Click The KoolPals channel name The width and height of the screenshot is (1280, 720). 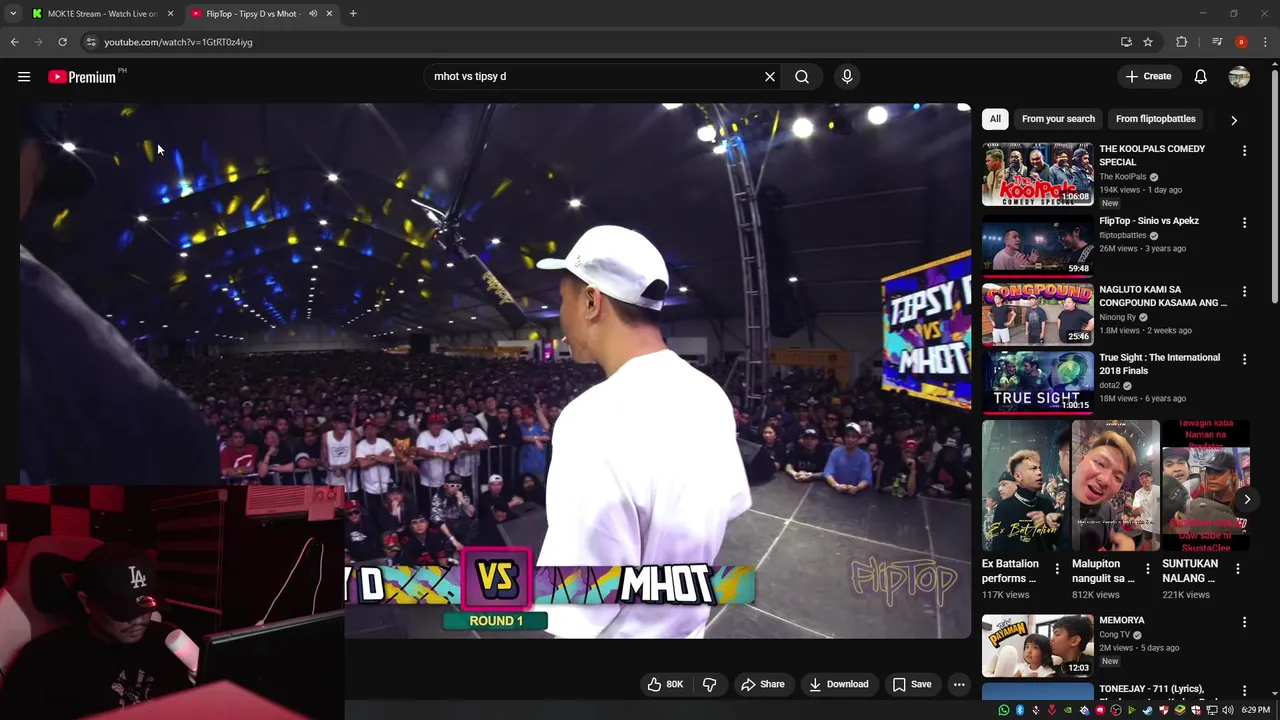(1123, 177)
